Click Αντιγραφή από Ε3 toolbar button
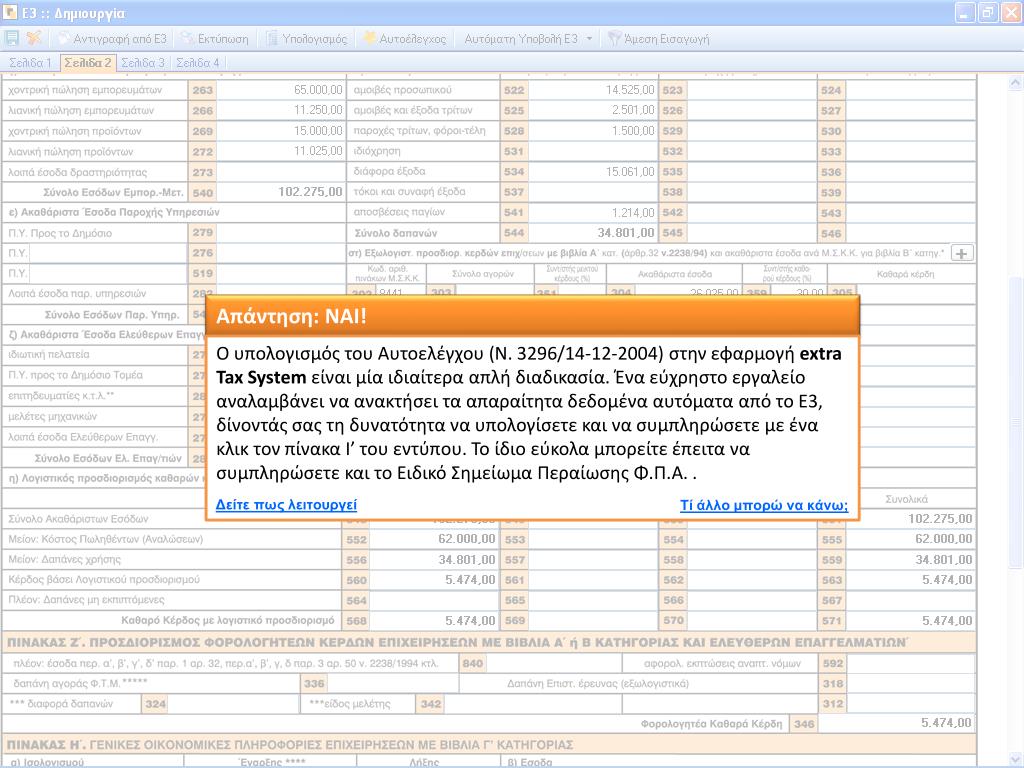This screenshot has height=768, width=1024. pos(112,39)
